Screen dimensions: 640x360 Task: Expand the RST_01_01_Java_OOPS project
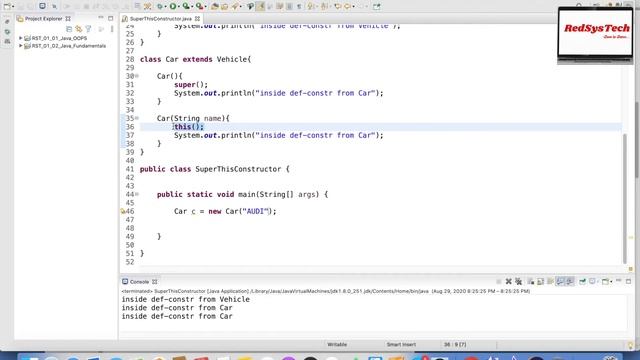click(21, 38)
